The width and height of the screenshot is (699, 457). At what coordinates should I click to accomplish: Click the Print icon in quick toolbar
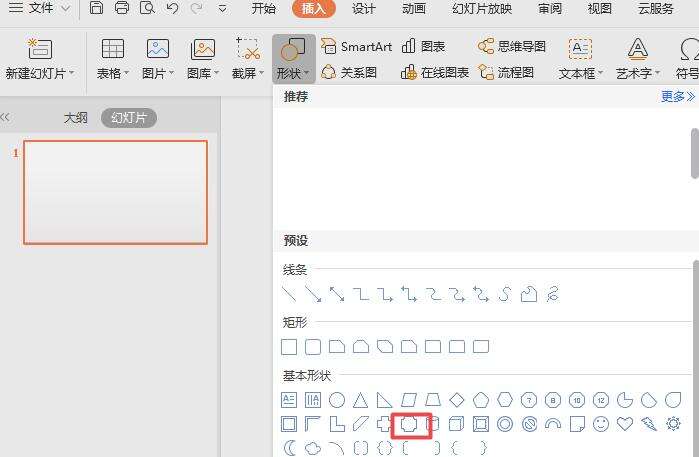[122, 8]
